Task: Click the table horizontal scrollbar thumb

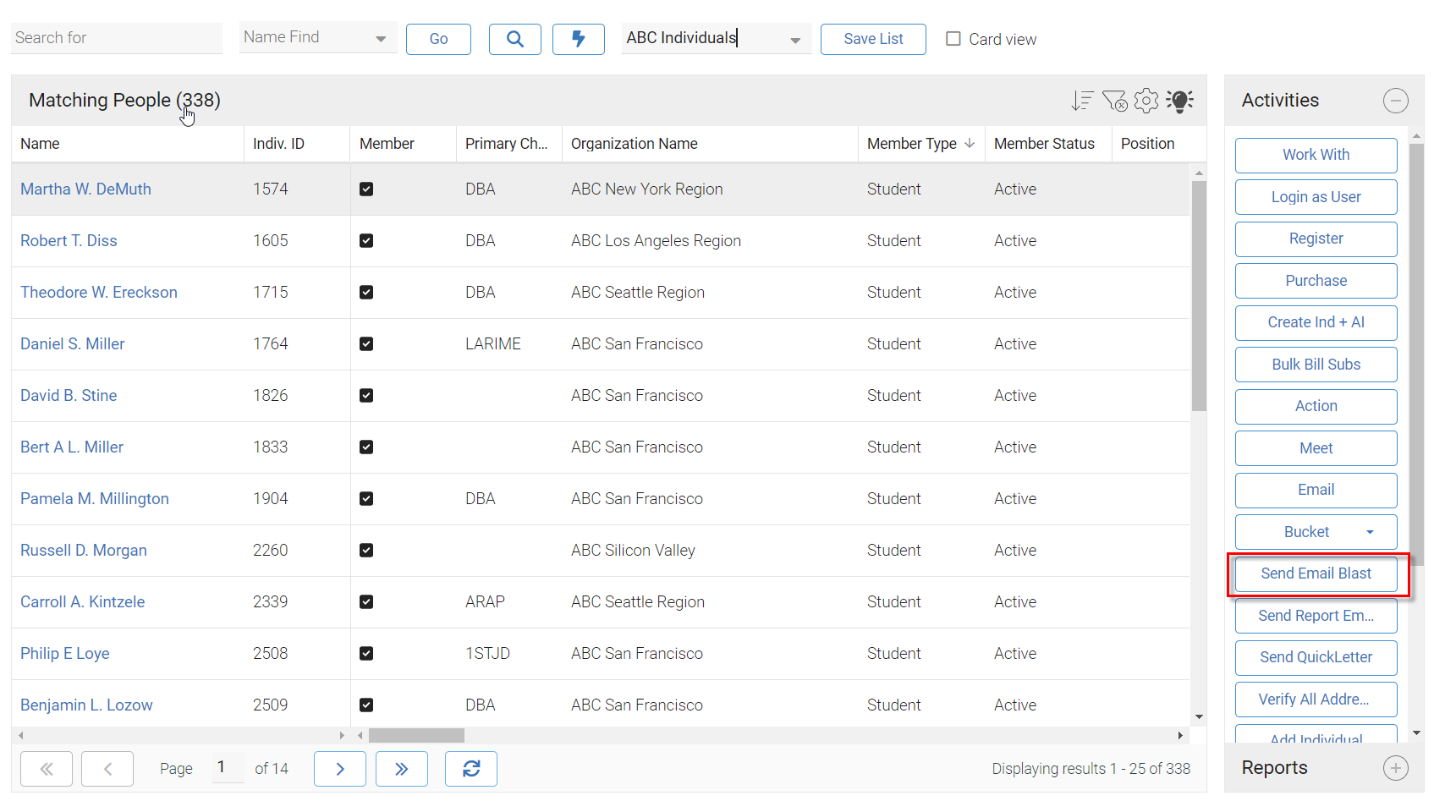Action: click(x=416, y=735)
